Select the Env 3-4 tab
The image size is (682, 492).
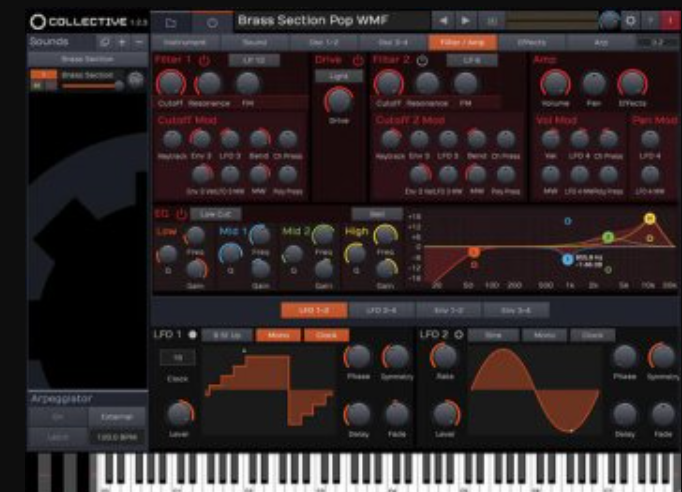click(516, 310)
